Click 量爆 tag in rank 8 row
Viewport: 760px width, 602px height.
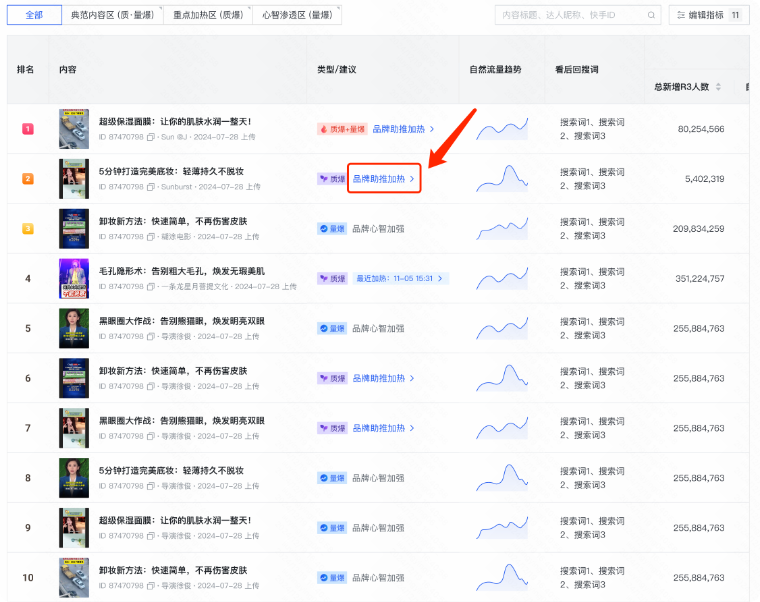tap(332, 478)
